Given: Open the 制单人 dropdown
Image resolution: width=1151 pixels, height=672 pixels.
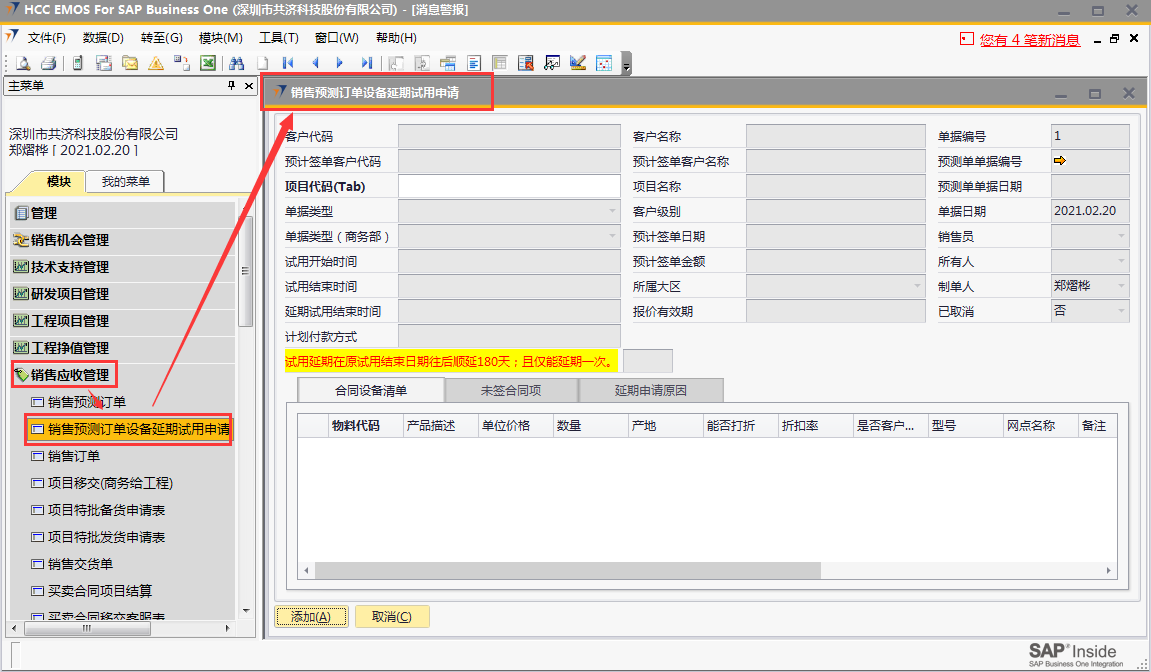Looking at the screenshot, I should point(1121,286).
